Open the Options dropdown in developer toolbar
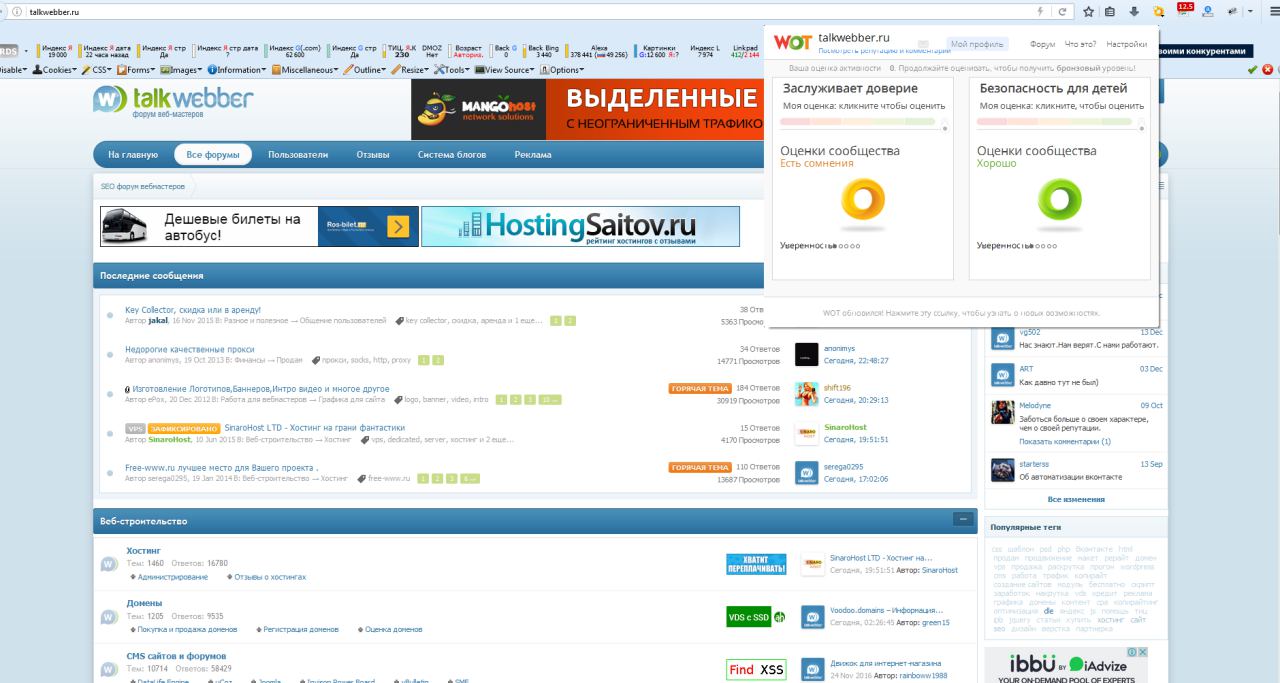The image size is (1280, 683). [563, 70]
